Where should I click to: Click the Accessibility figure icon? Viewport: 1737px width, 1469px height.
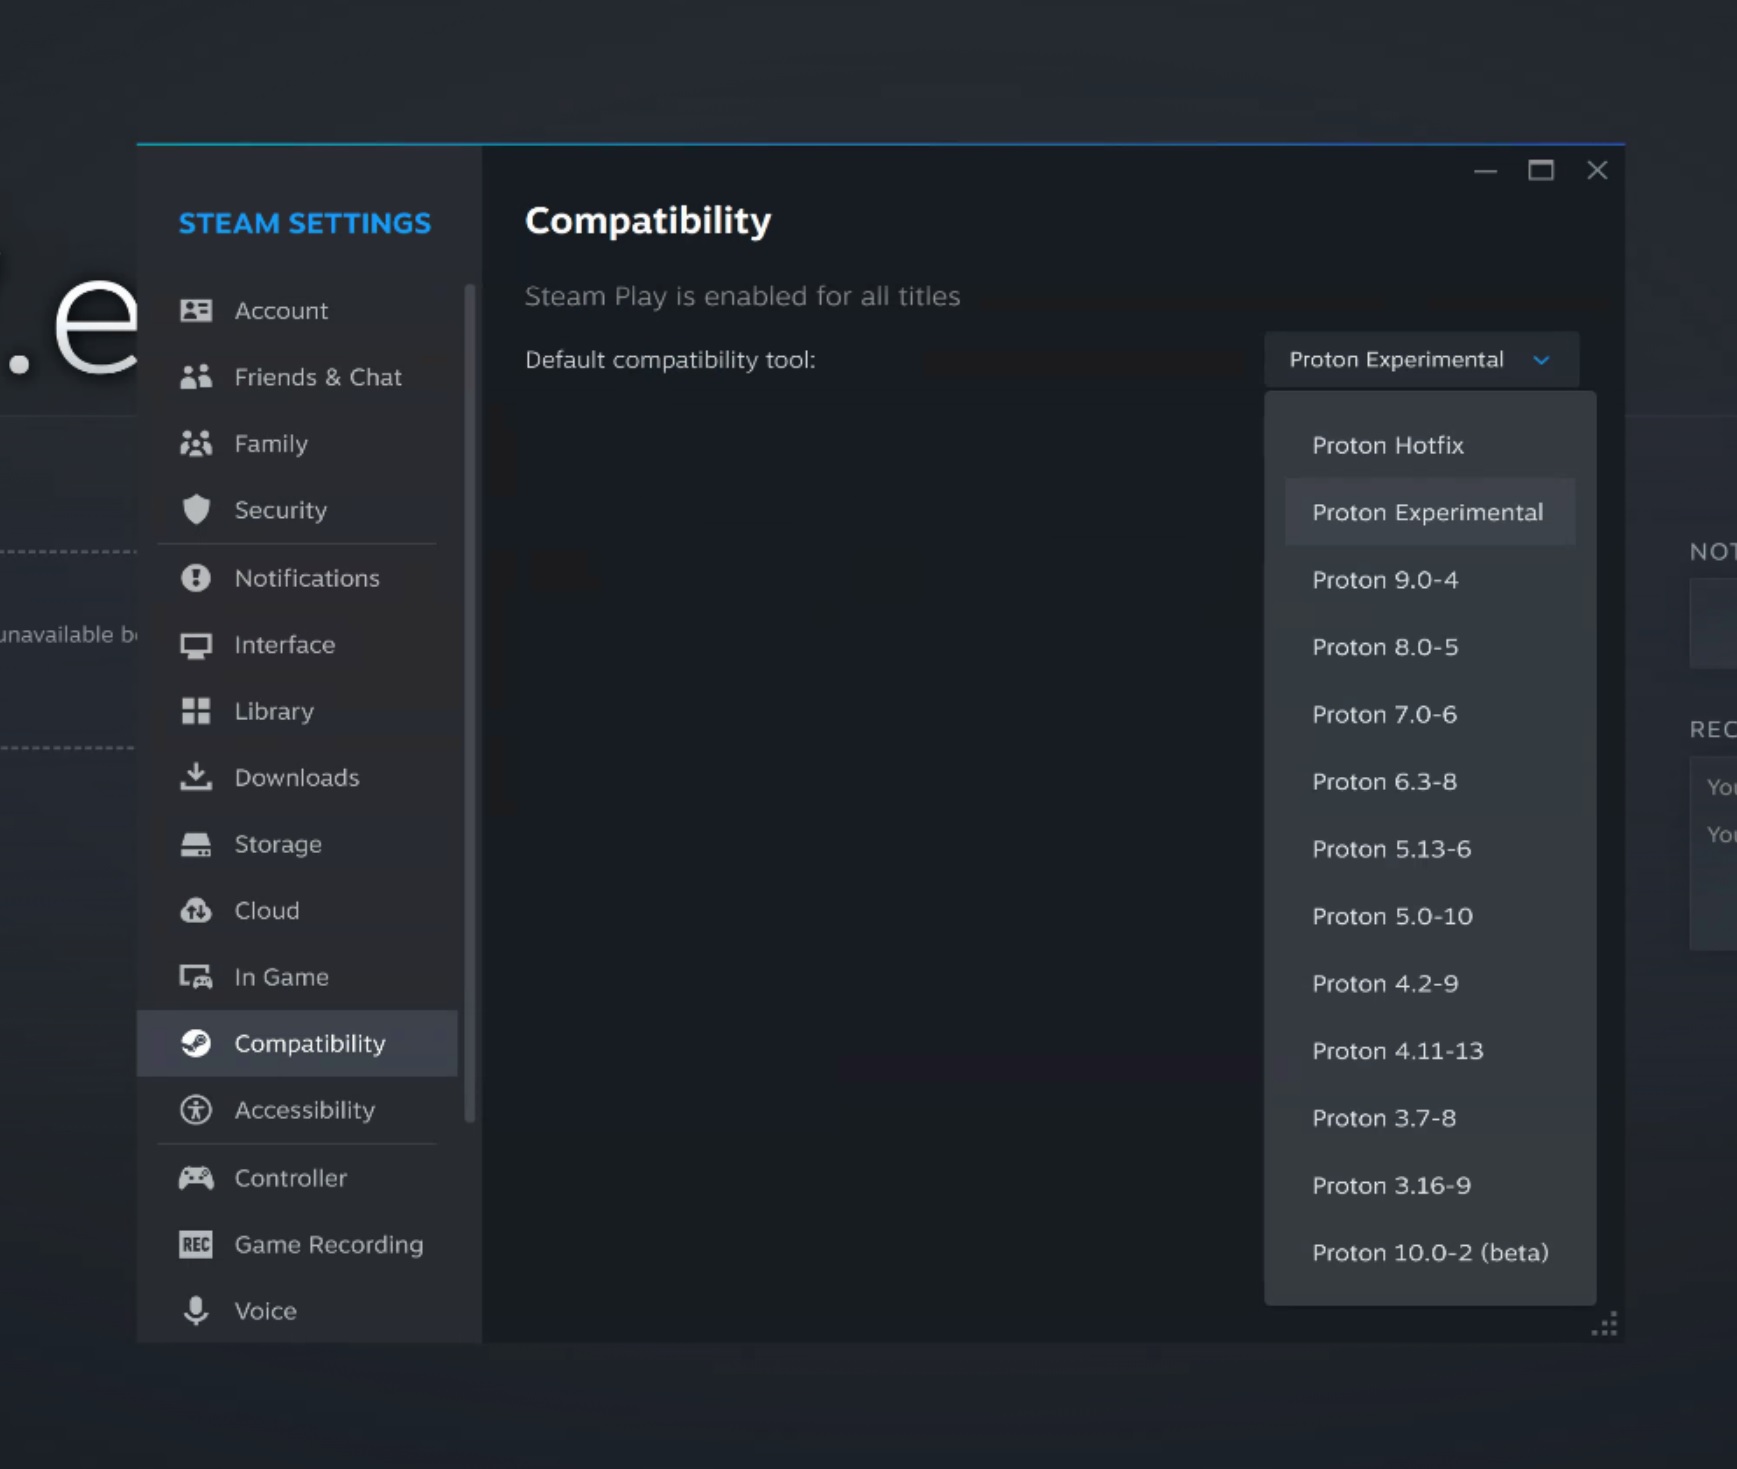196,1110
